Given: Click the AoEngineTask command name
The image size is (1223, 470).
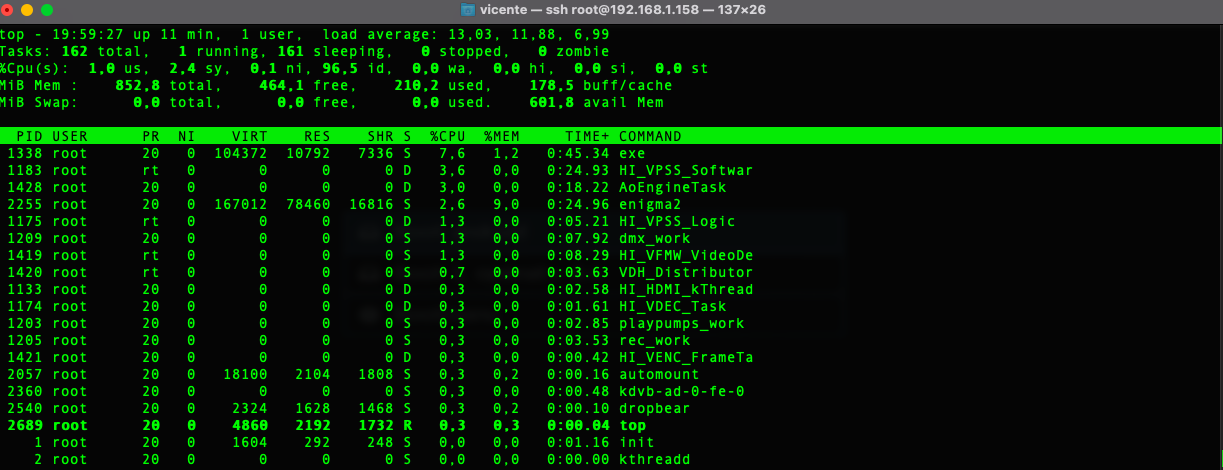Looking at the screenshot, I should tap(672, 188).
